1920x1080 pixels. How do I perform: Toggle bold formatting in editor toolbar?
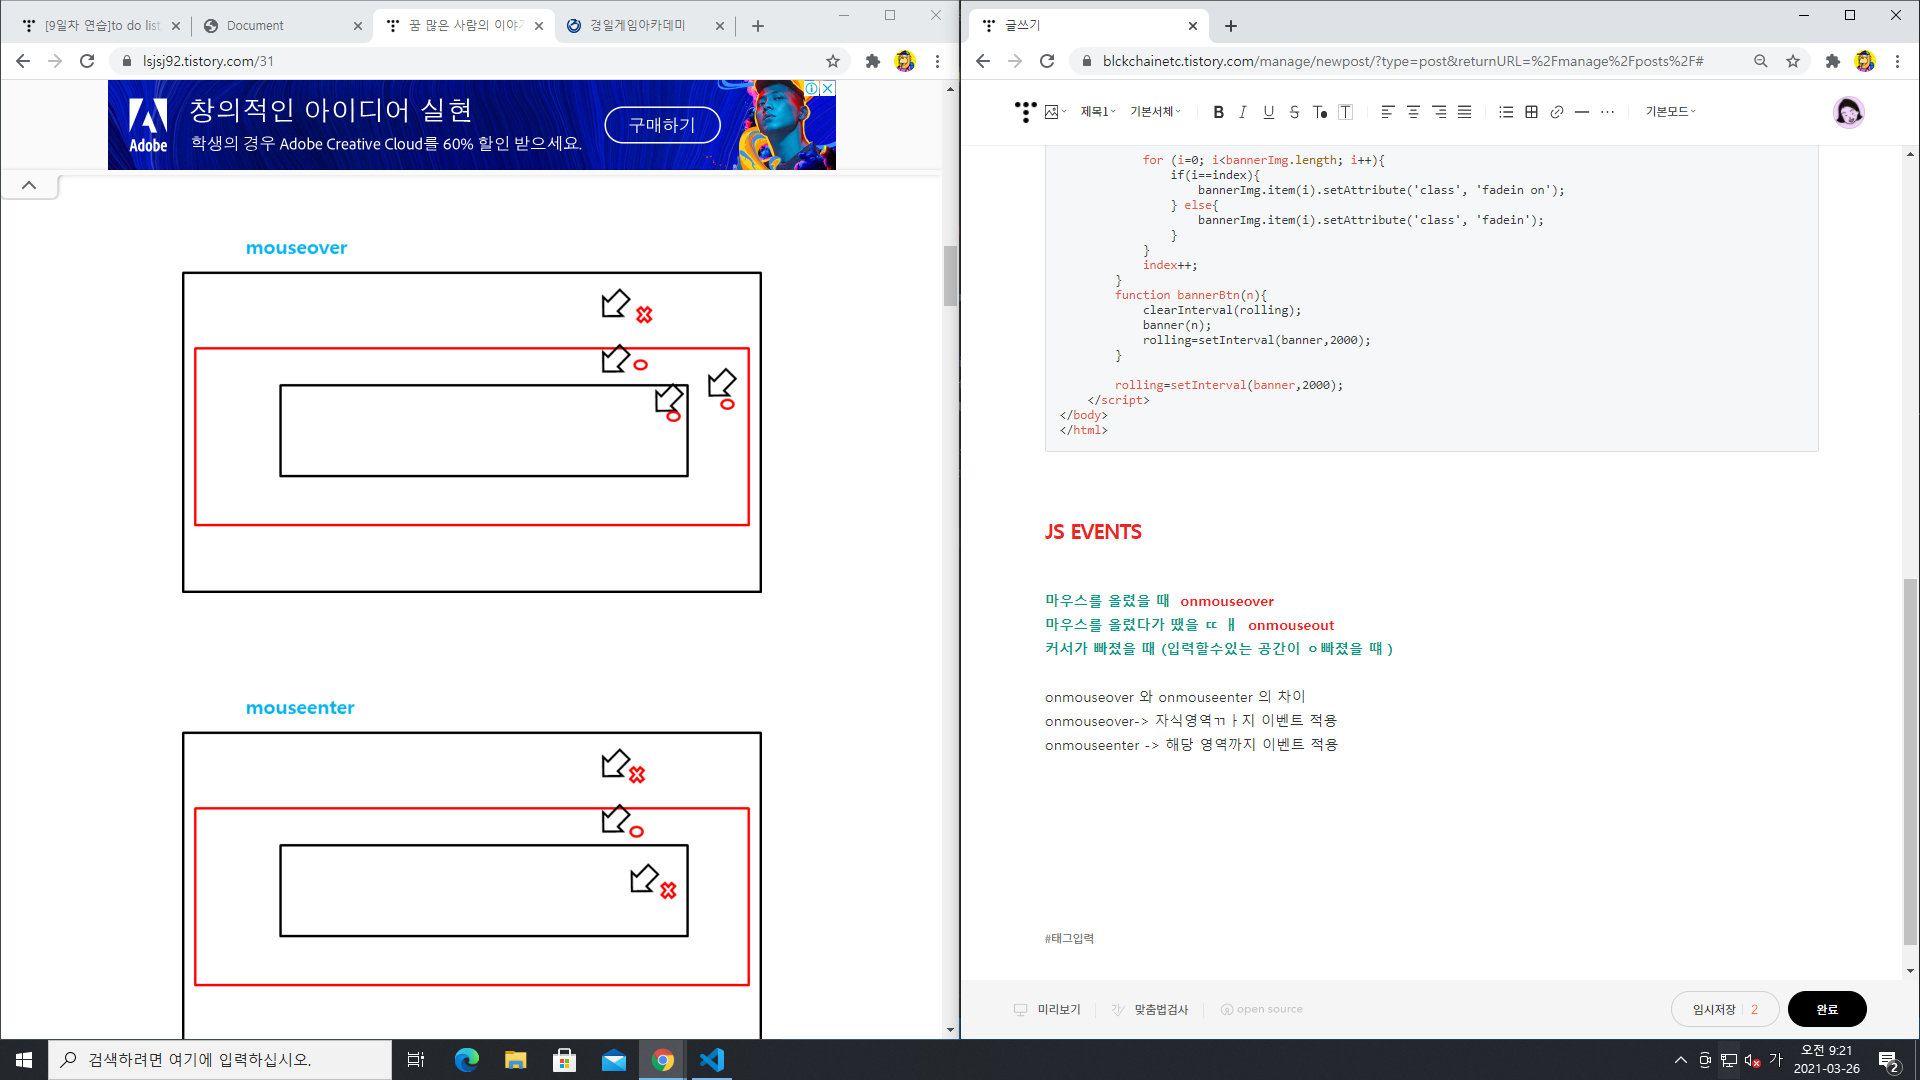click(1218, 112)
